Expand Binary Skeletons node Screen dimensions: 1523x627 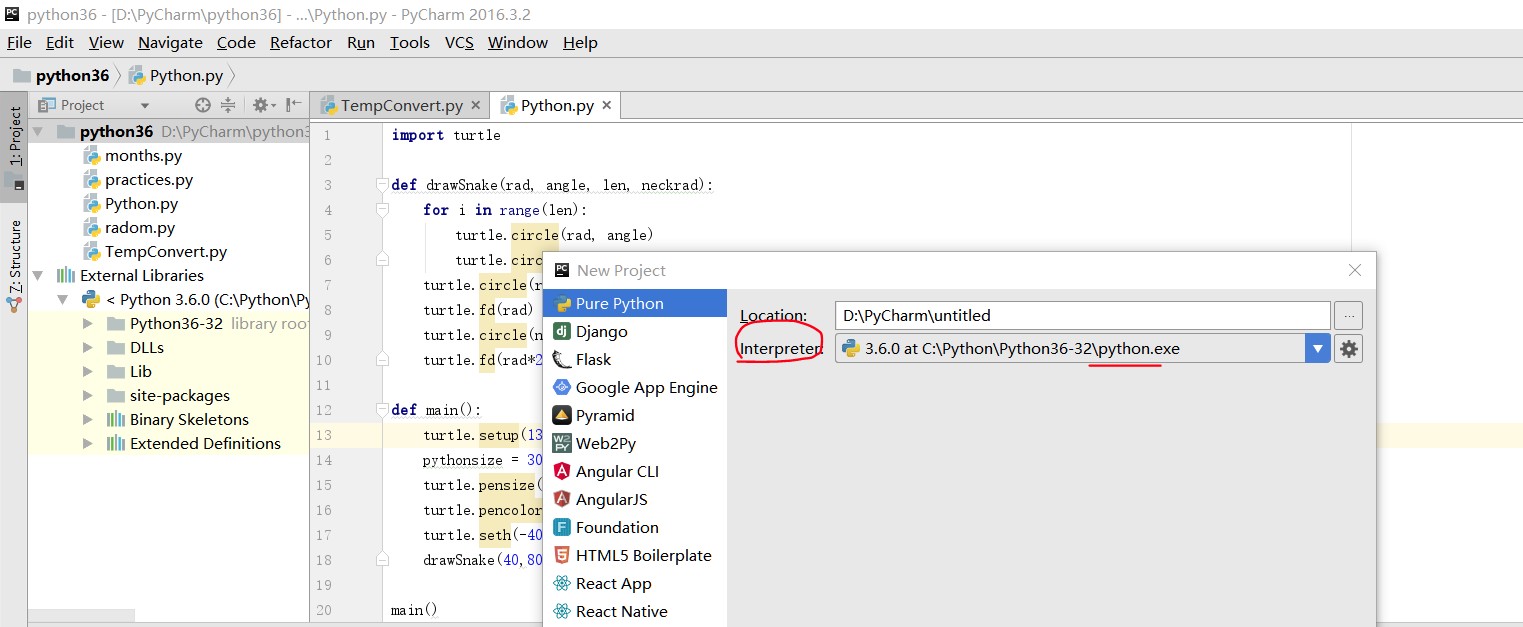coord(88,419)
